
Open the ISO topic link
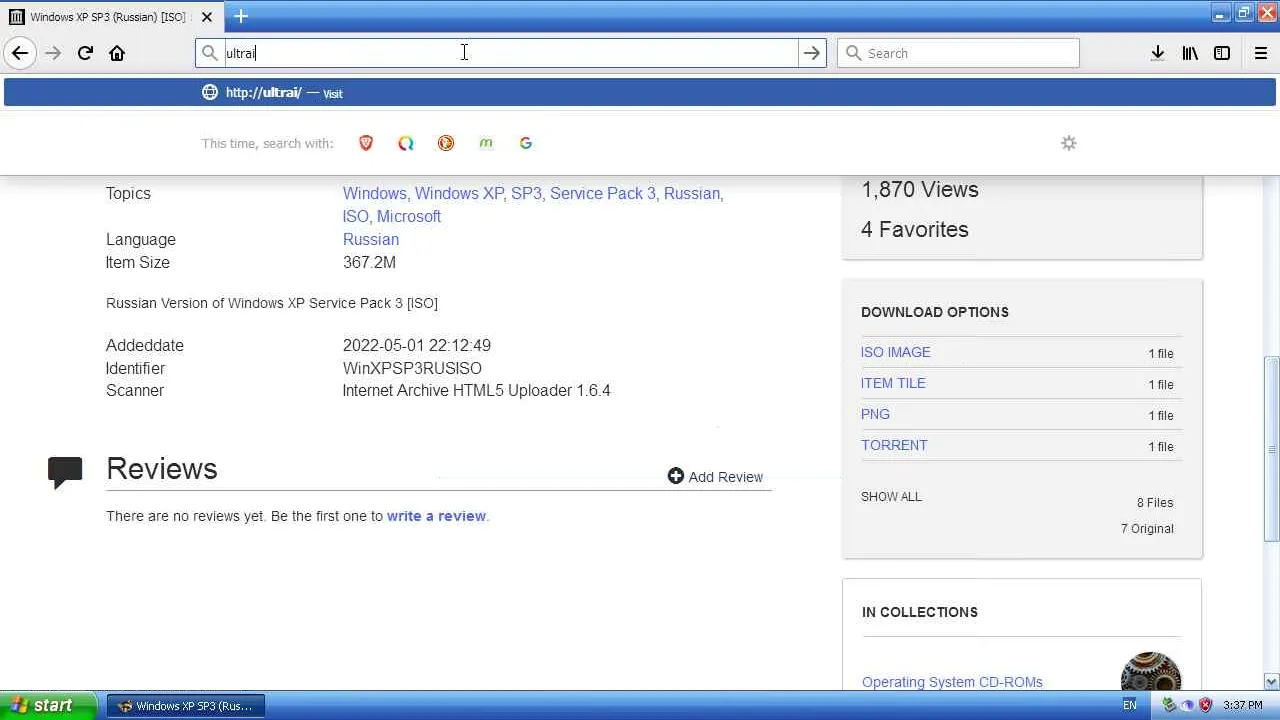[x=355, y=216]
